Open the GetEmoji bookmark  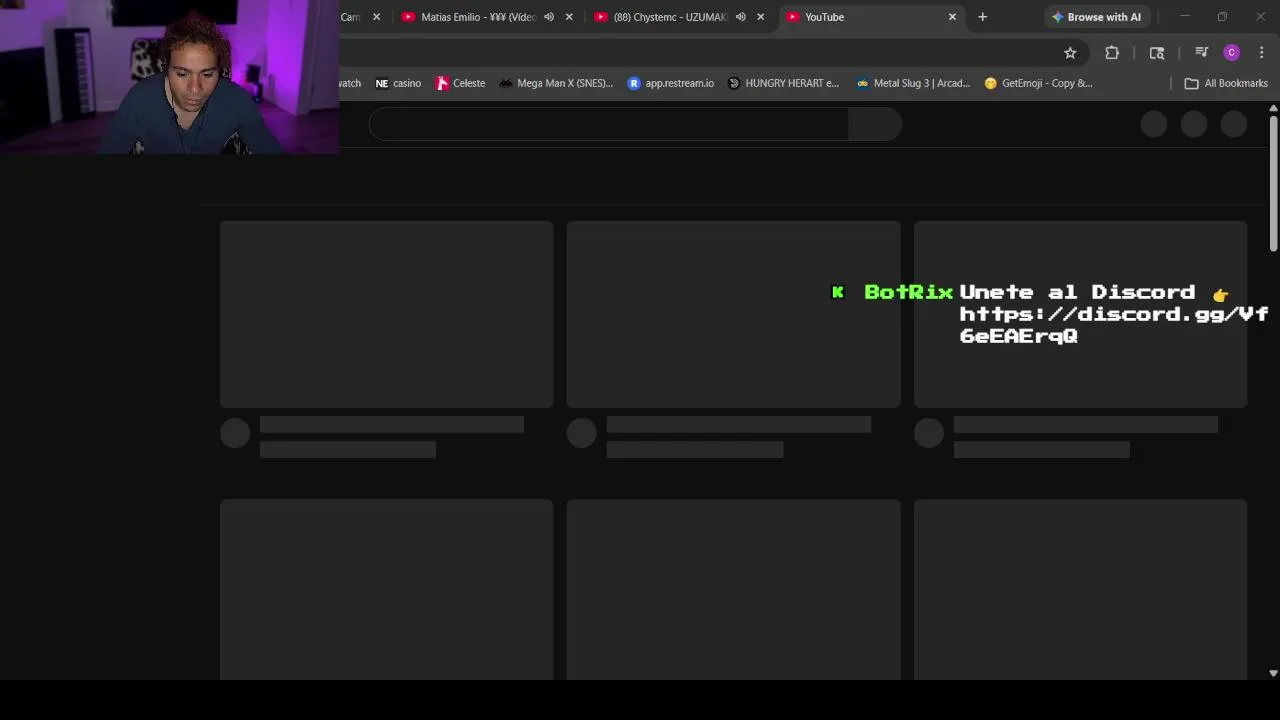1039,83
